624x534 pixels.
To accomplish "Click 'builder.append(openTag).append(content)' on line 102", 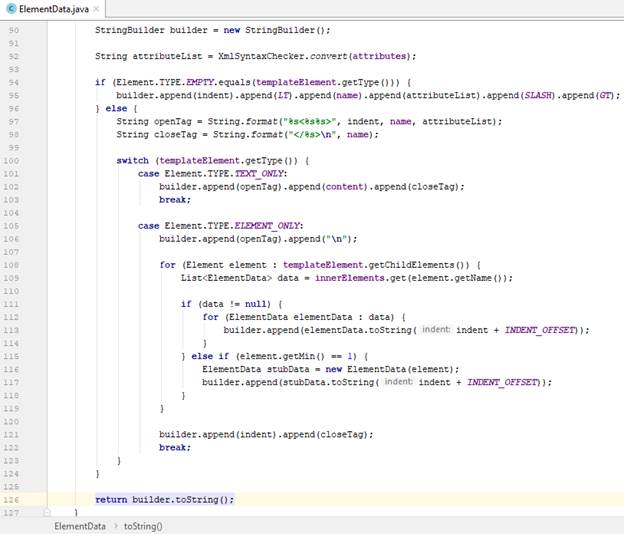I will 264,187.
